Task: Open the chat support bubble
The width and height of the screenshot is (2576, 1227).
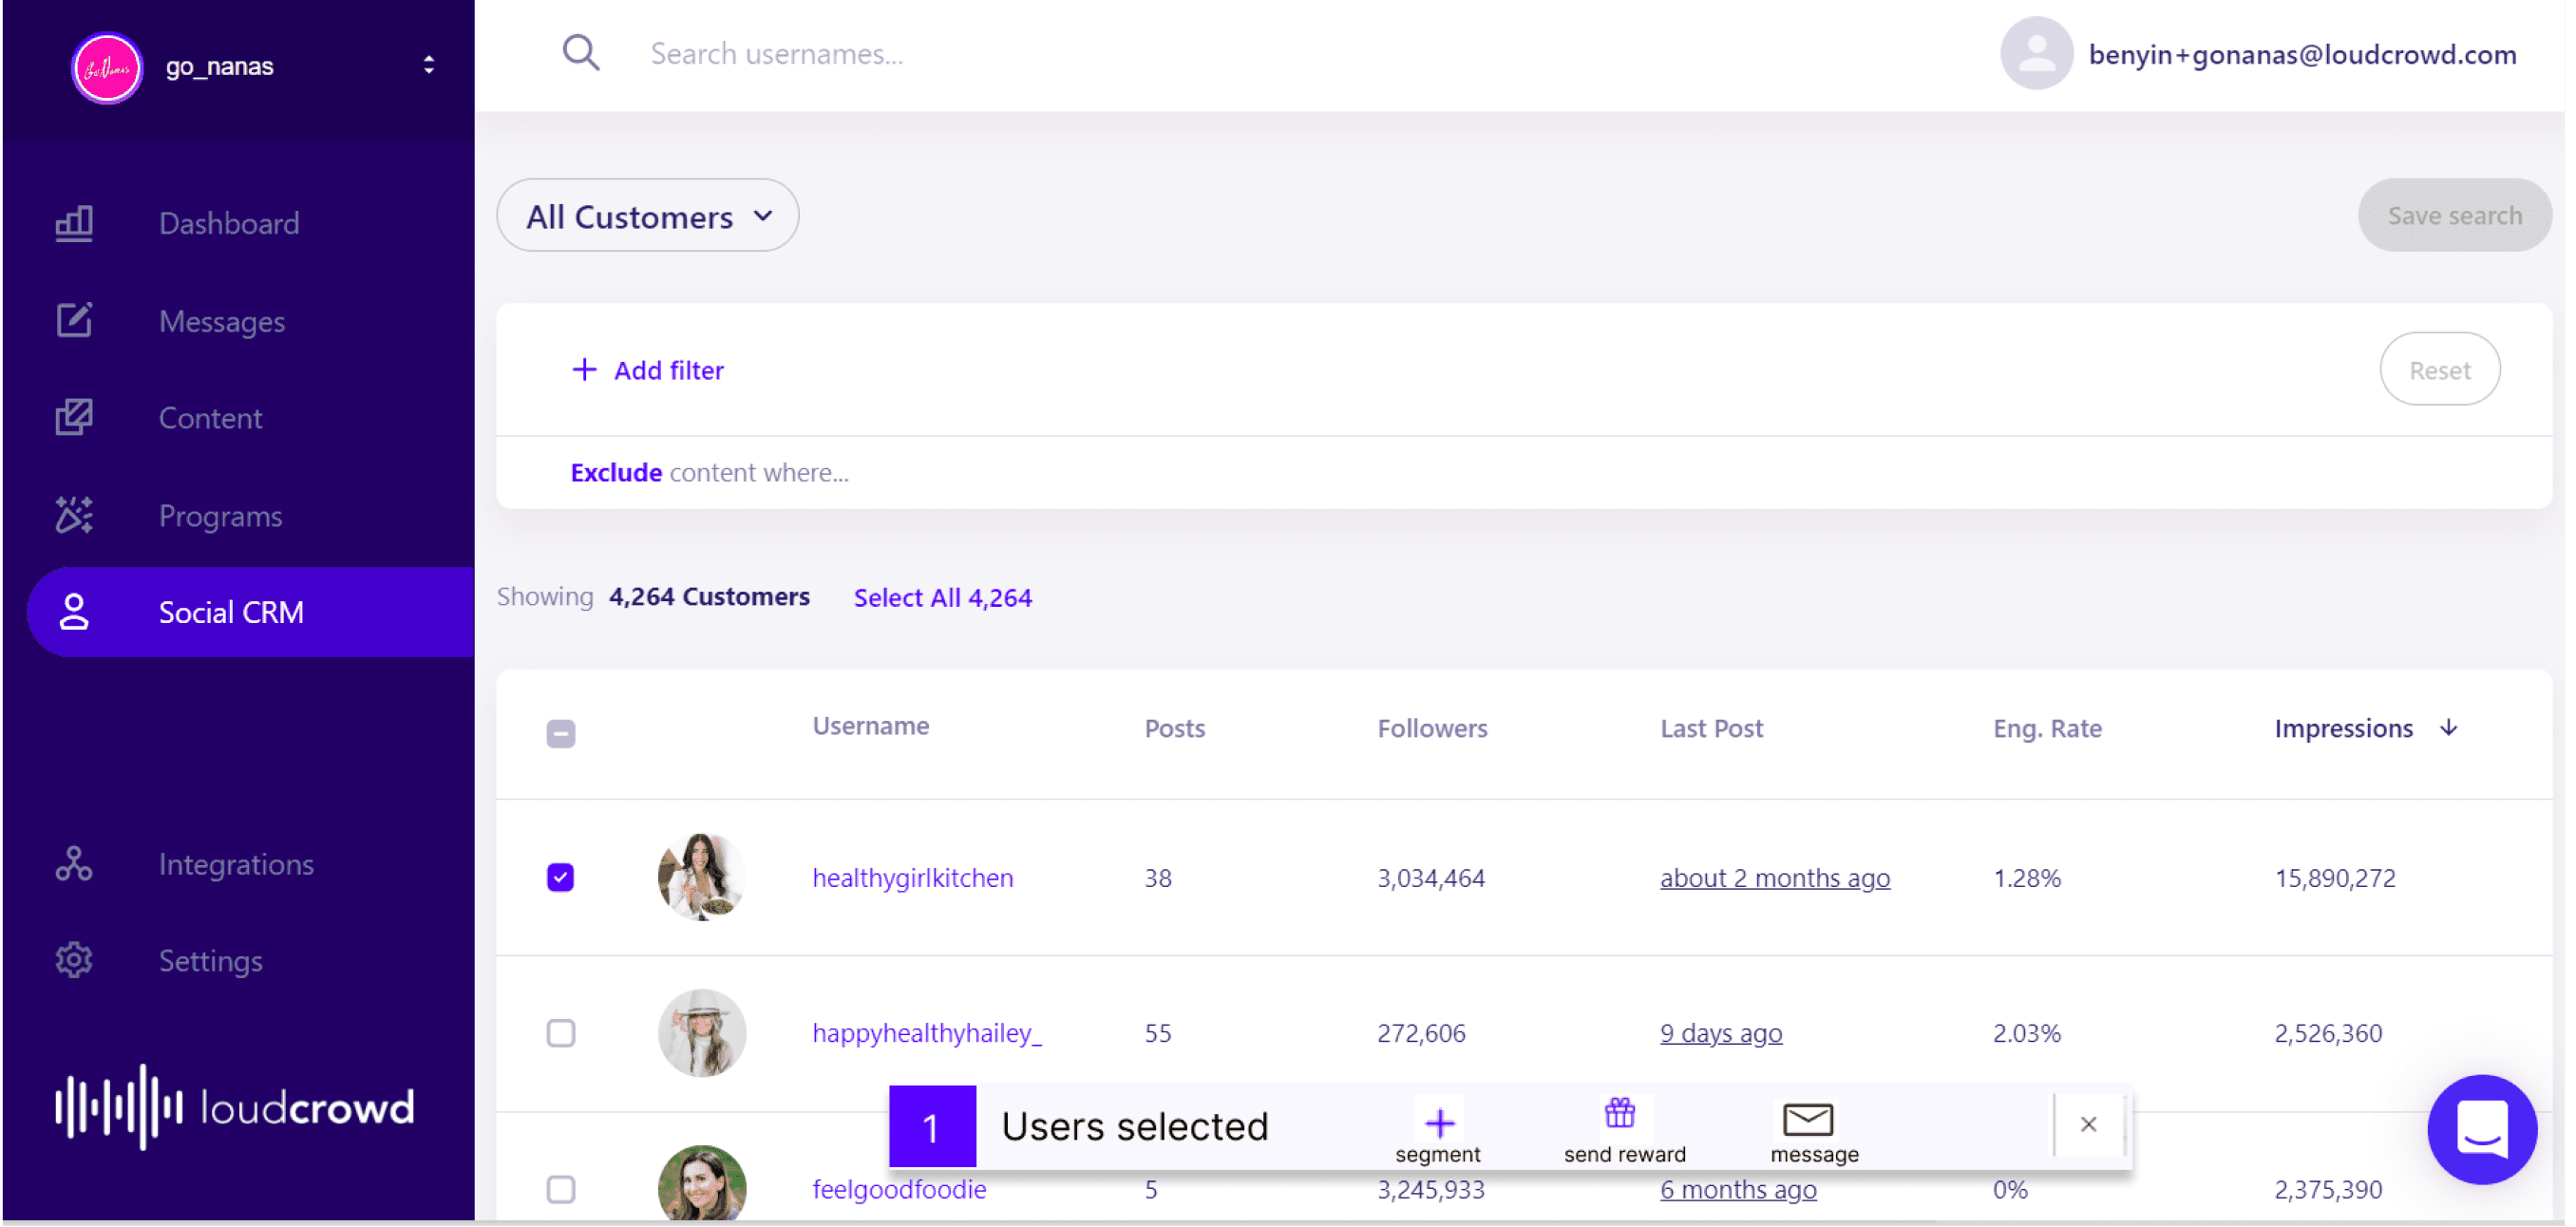Action: pos(2481,1129)
